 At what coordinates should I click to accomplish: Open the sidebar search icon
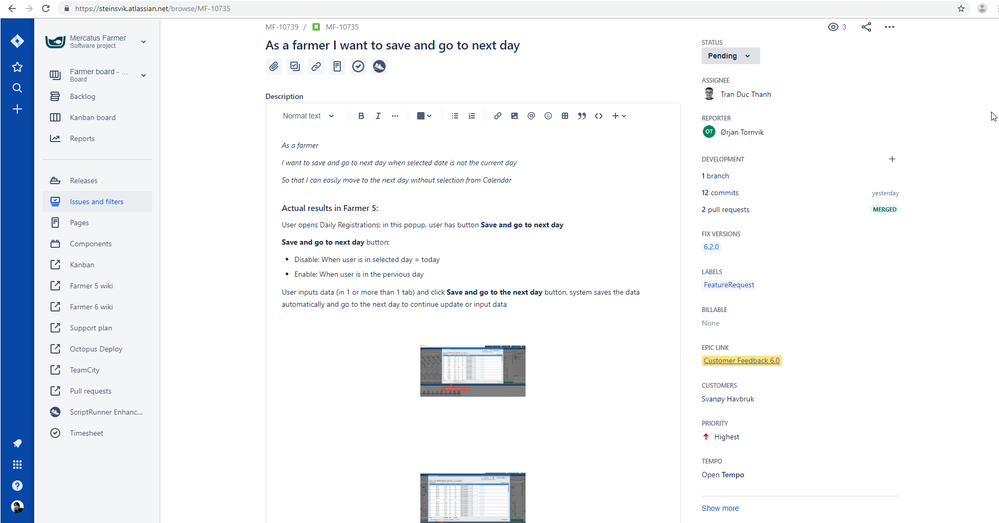point(17,88)
